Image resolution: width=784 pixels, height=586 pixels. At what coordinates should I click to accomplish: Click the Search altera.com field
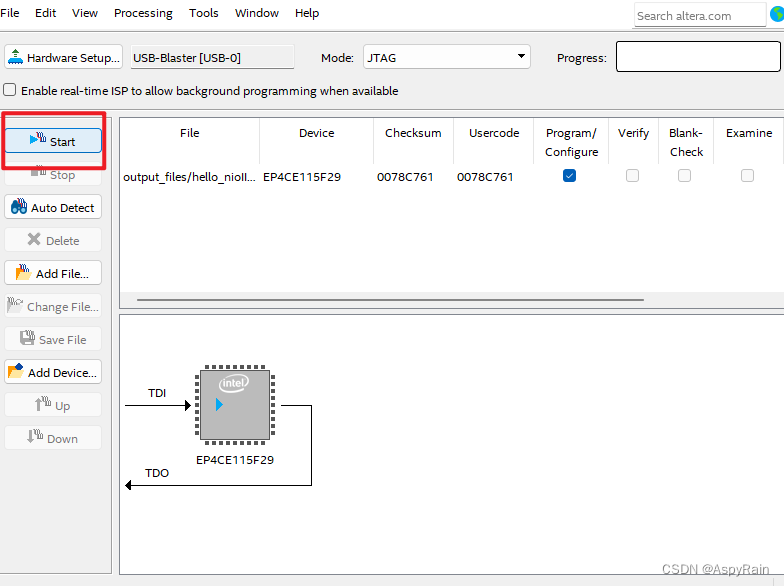point(700,16)
